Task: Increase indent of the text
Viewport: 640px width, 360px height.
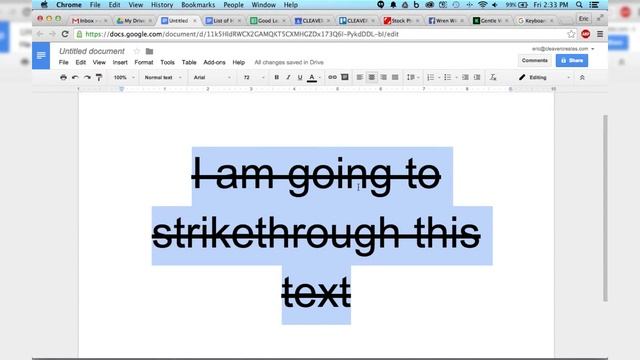Action: [477, 77]
